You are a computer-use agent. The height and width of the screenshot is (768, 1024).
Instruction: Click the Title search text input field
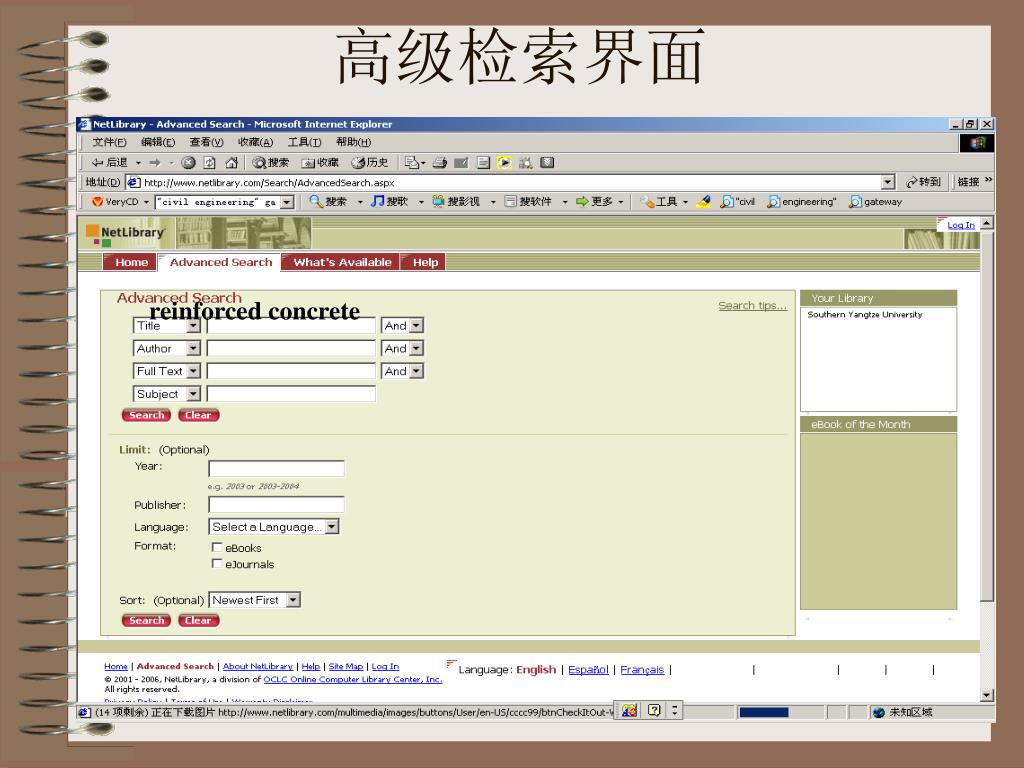click(x=291, y=325)
